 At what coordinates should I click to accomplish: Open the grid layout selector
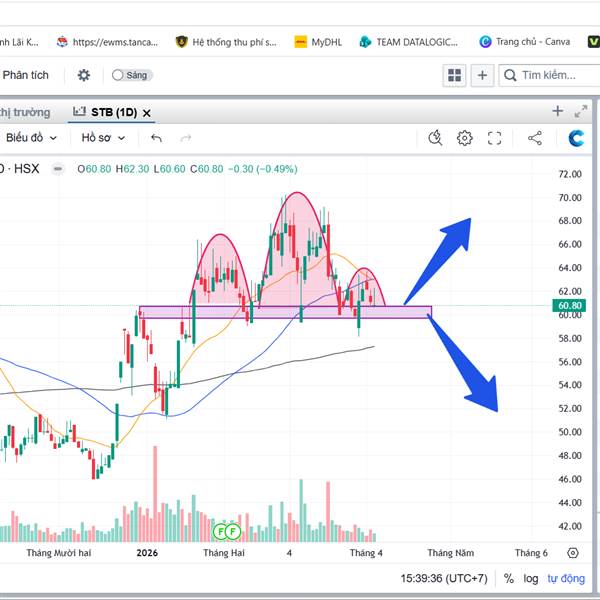click(x=455, y=75)
